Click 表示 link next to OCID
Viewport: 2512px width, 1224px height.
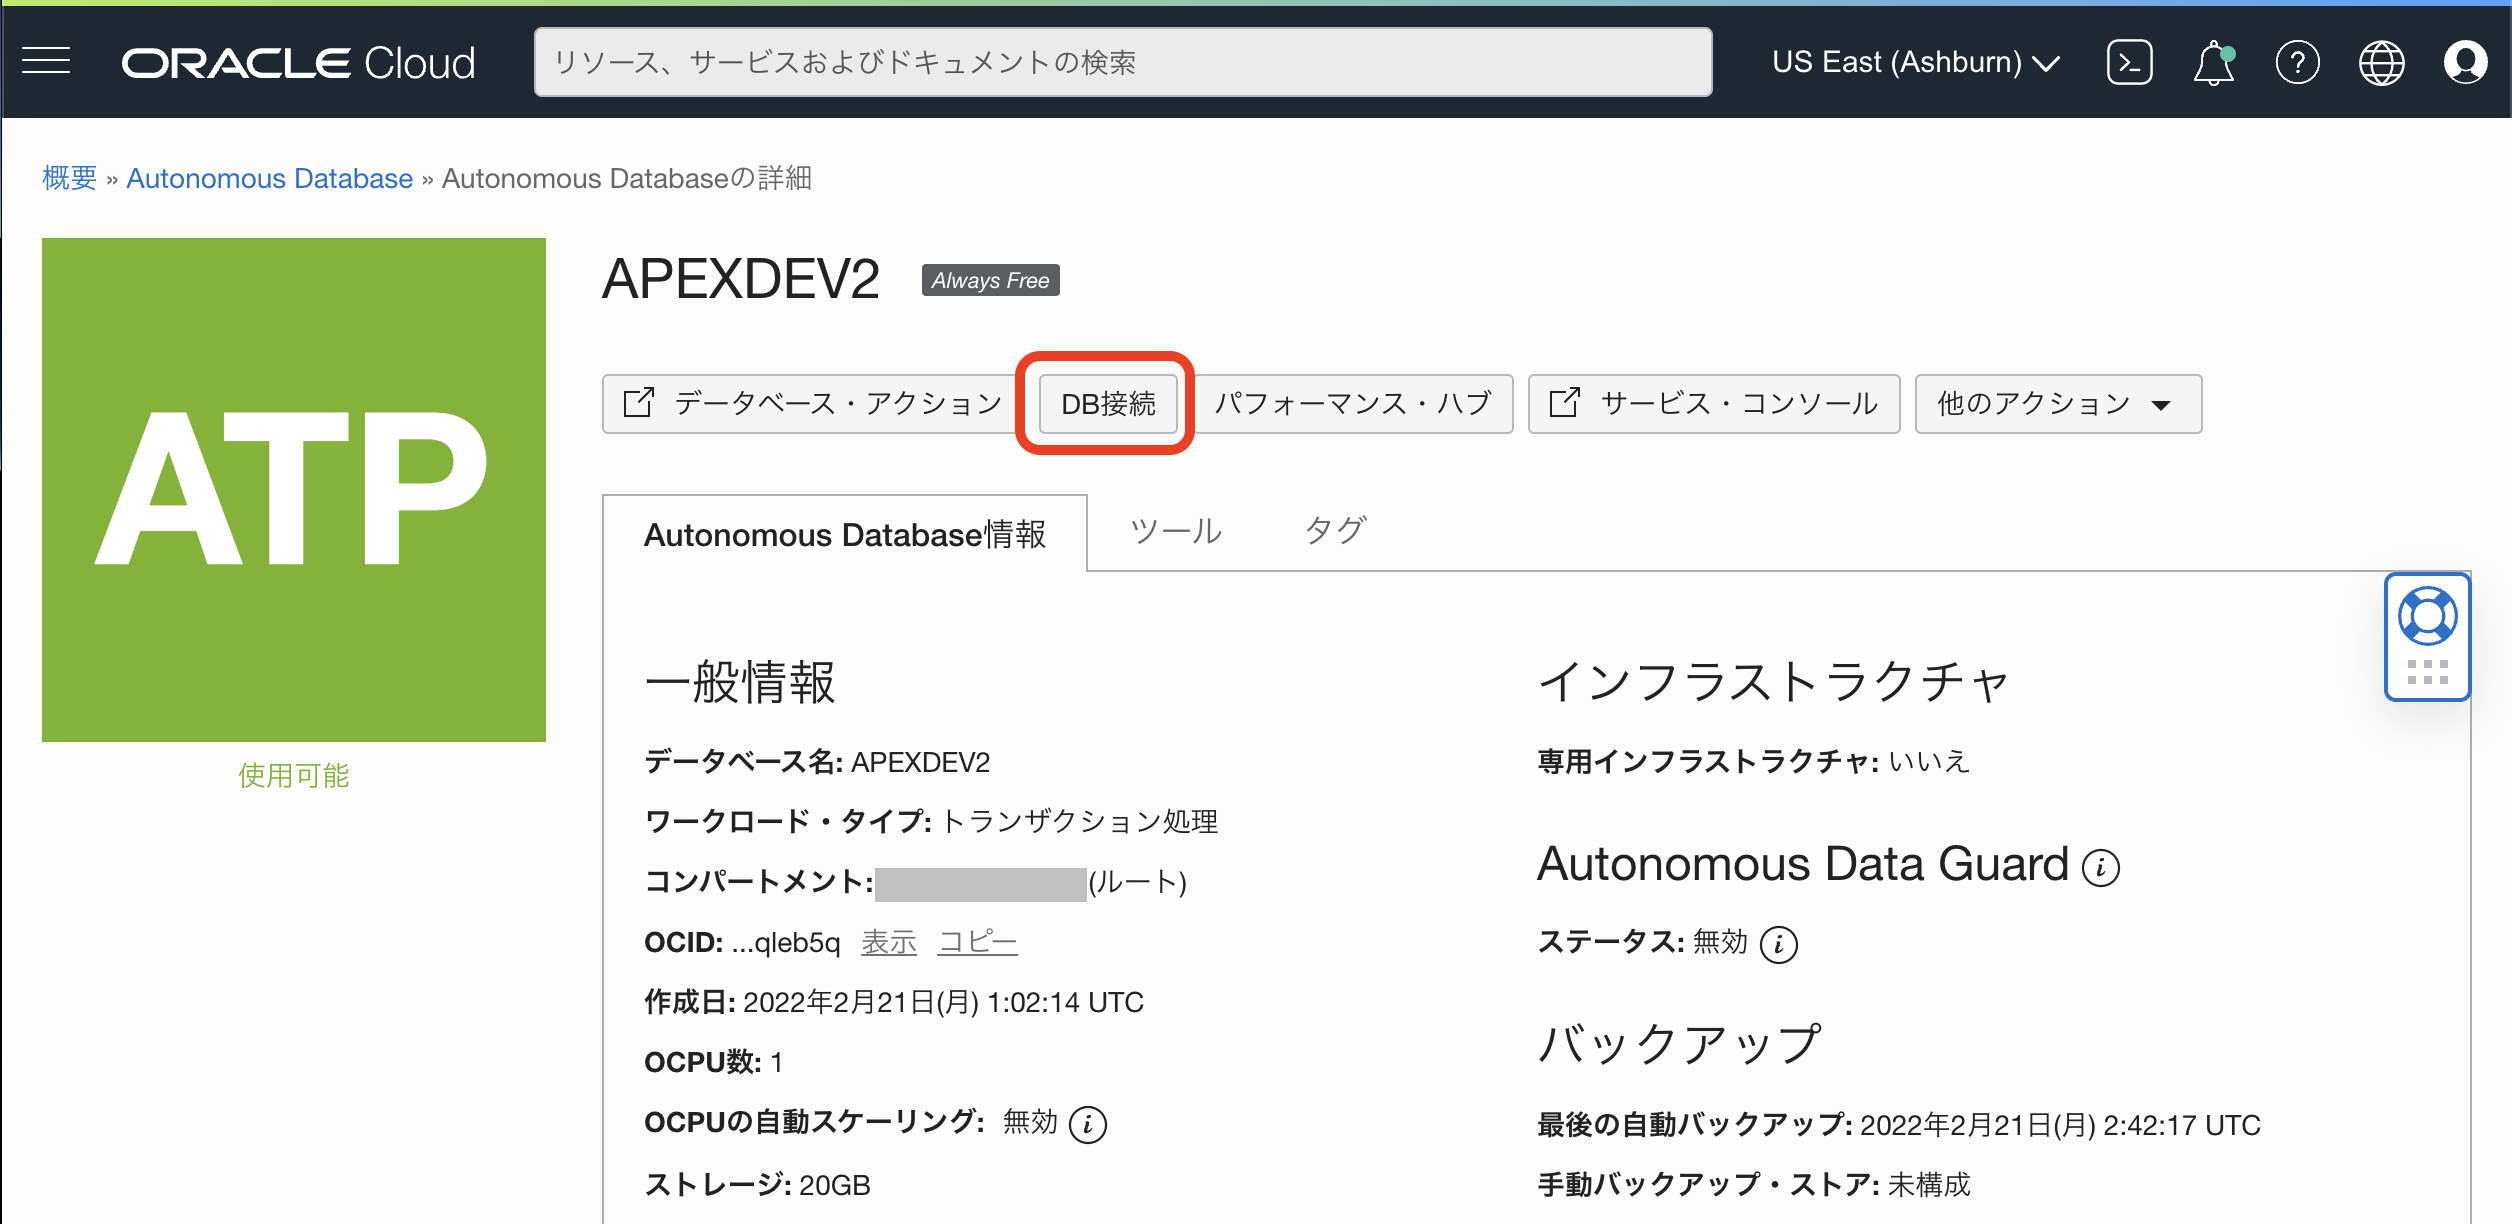pos(889,942)
